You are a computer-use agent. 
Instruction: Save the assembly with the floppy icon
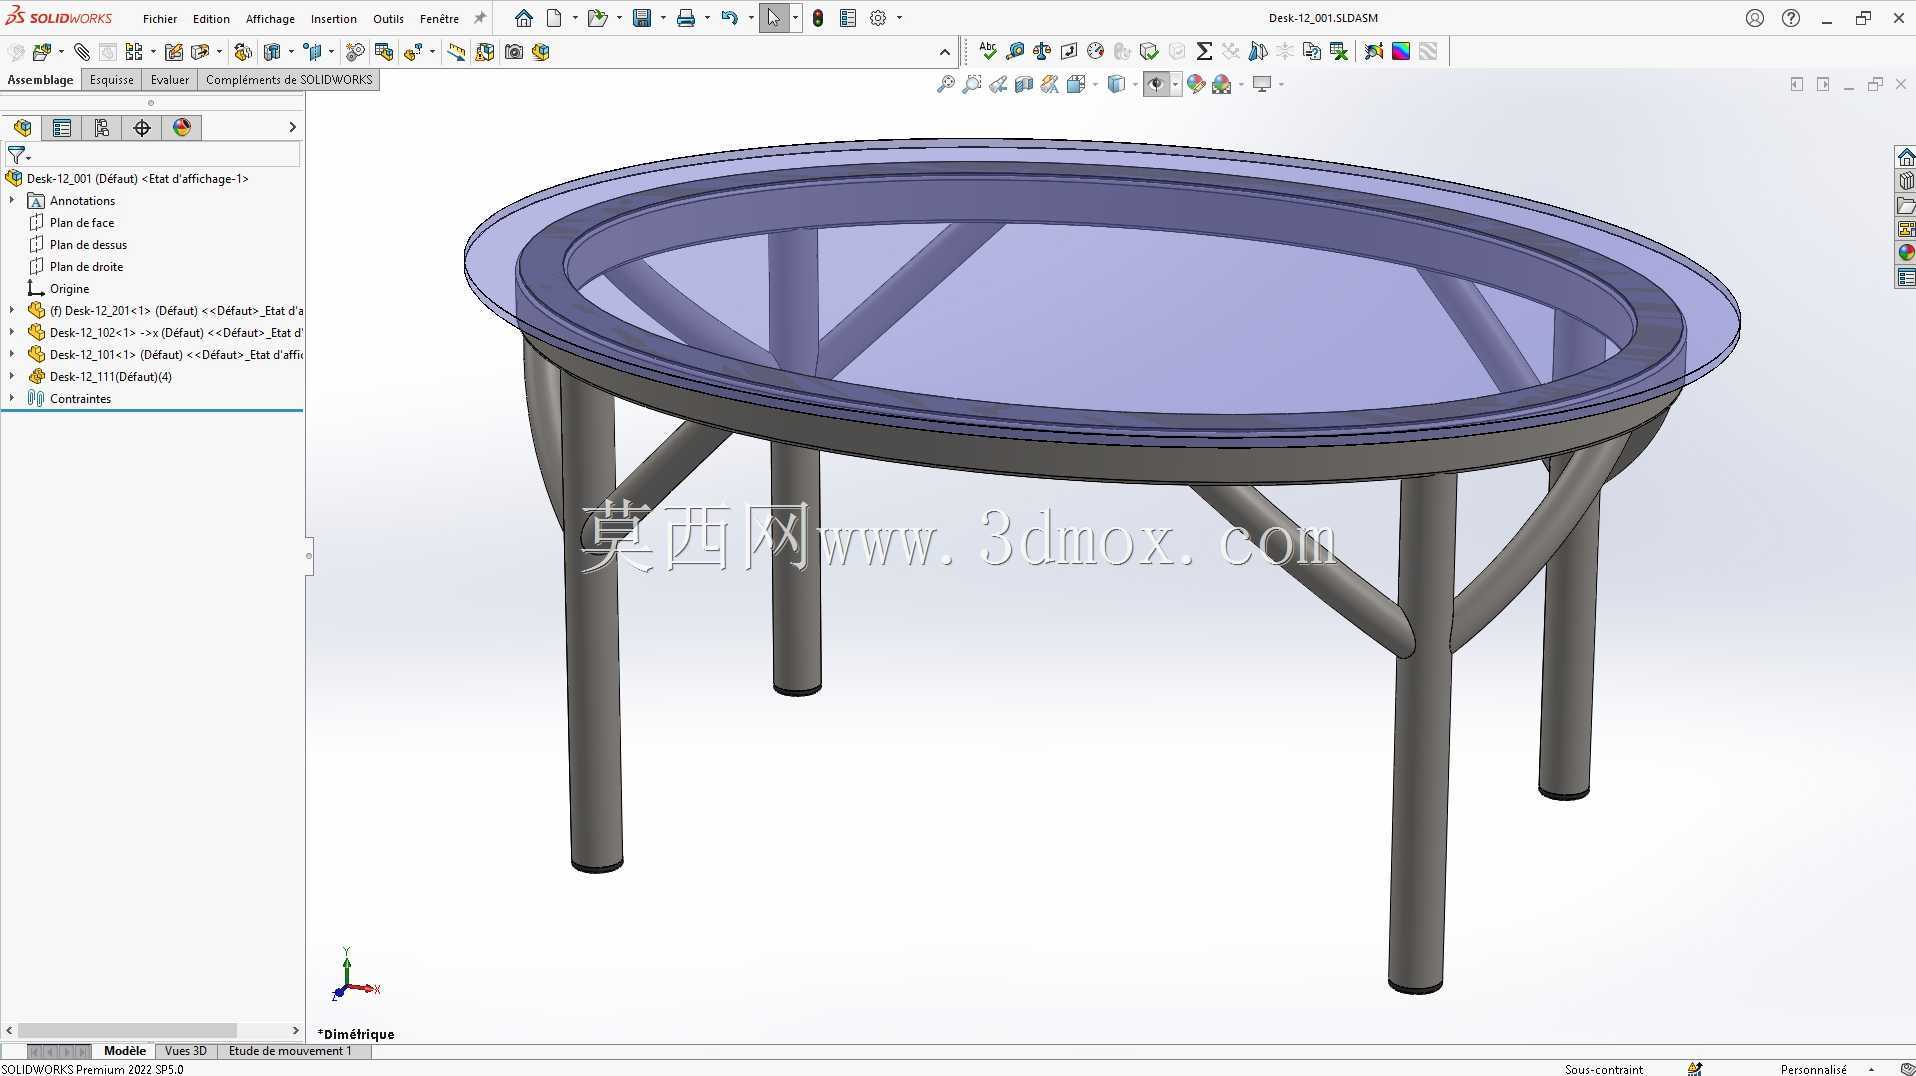(642, 18)
